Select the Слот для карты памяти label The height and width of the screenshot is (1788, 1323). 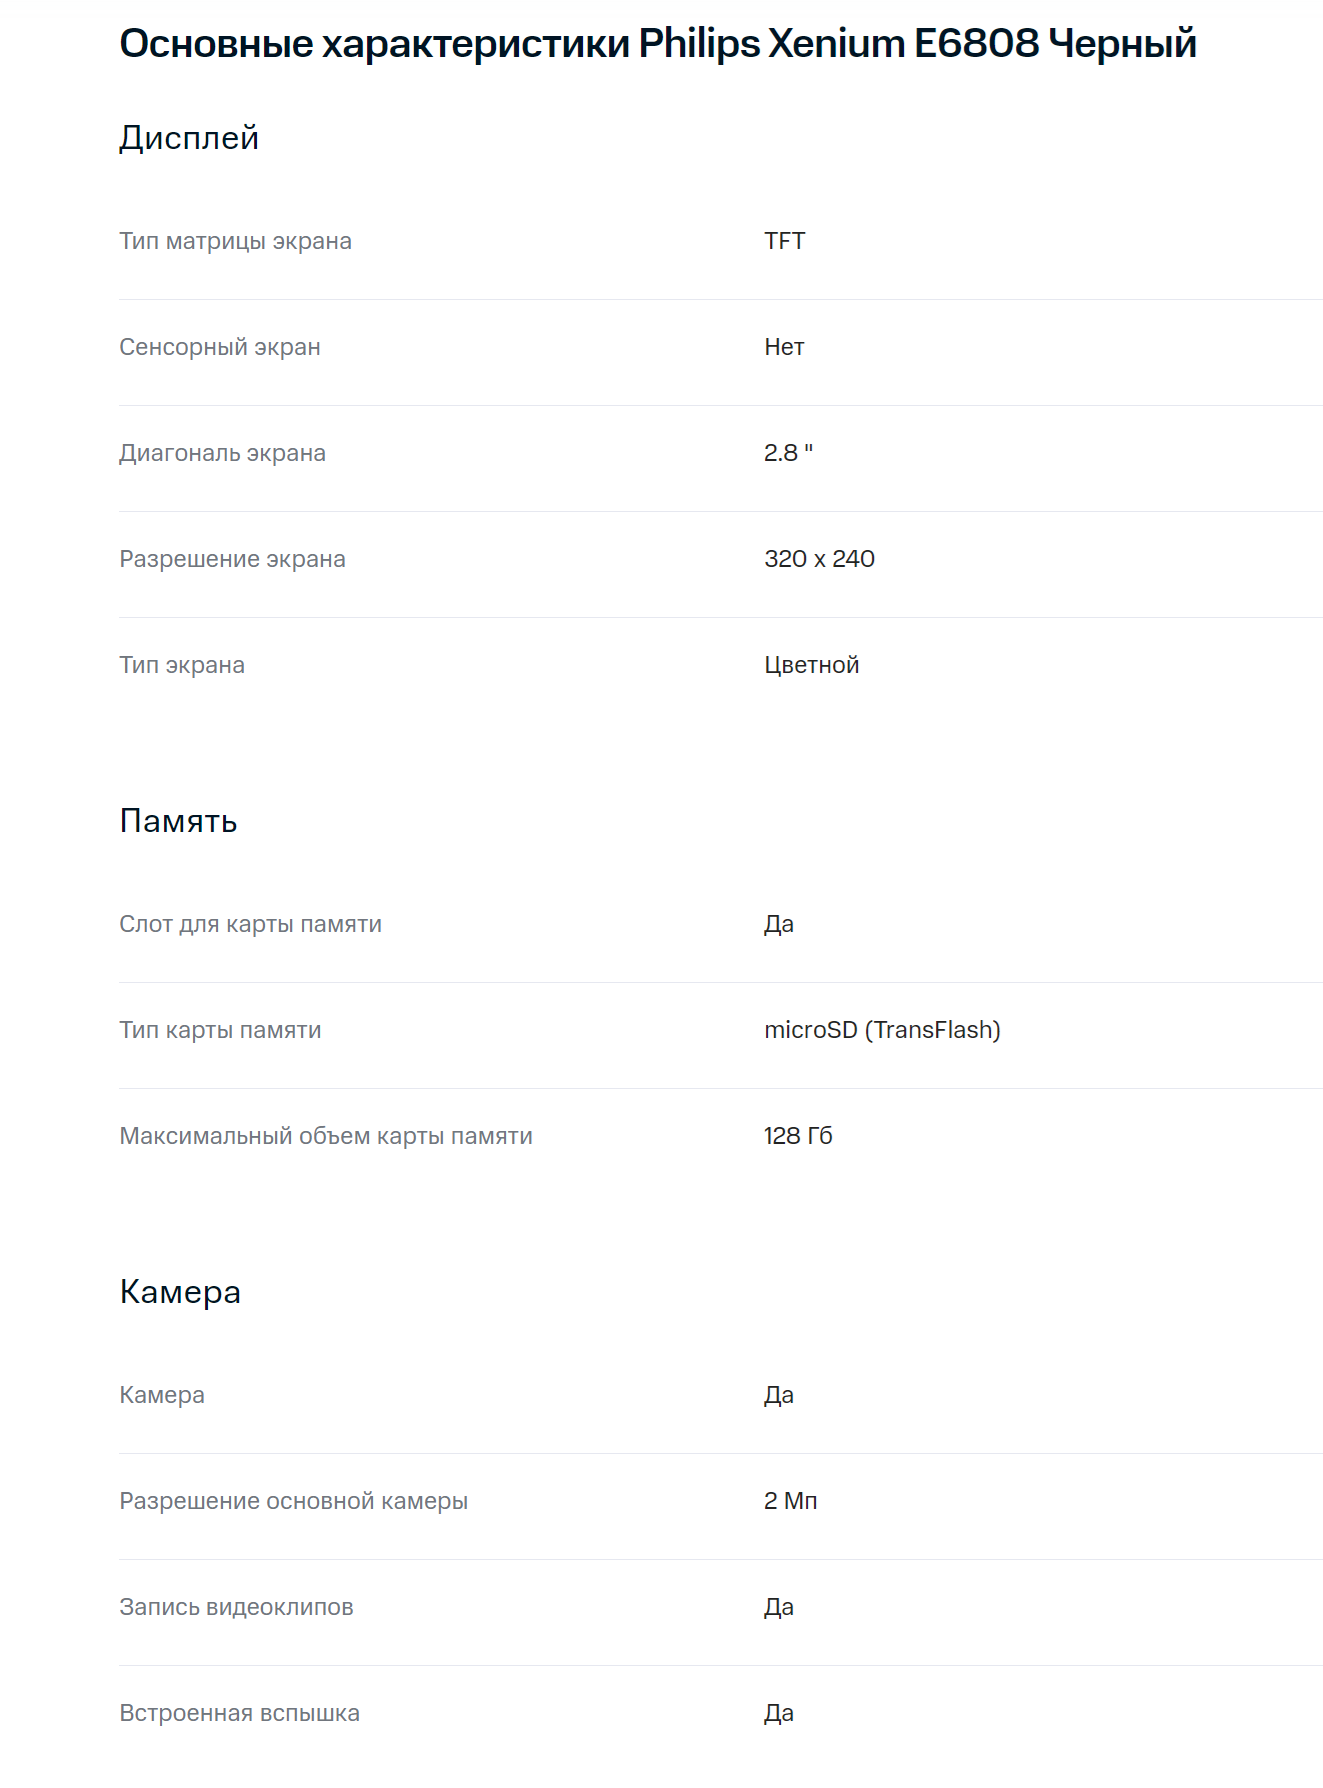click(x=250, y=924)
